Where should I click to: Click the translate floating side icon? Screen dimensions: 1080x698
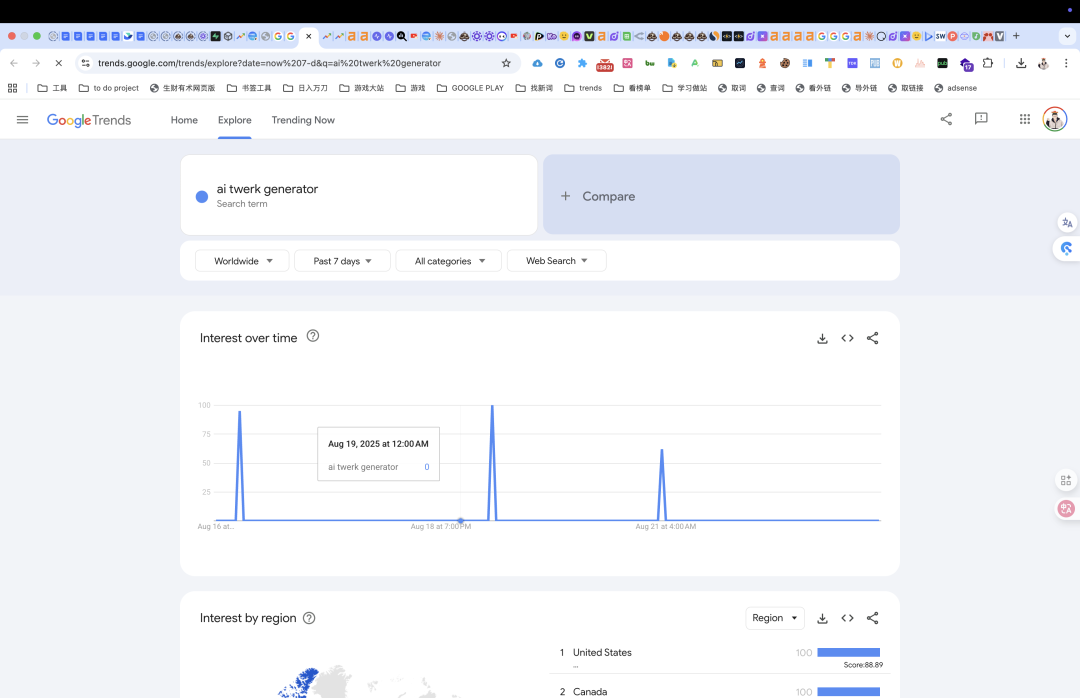[x=1067, y=223]
